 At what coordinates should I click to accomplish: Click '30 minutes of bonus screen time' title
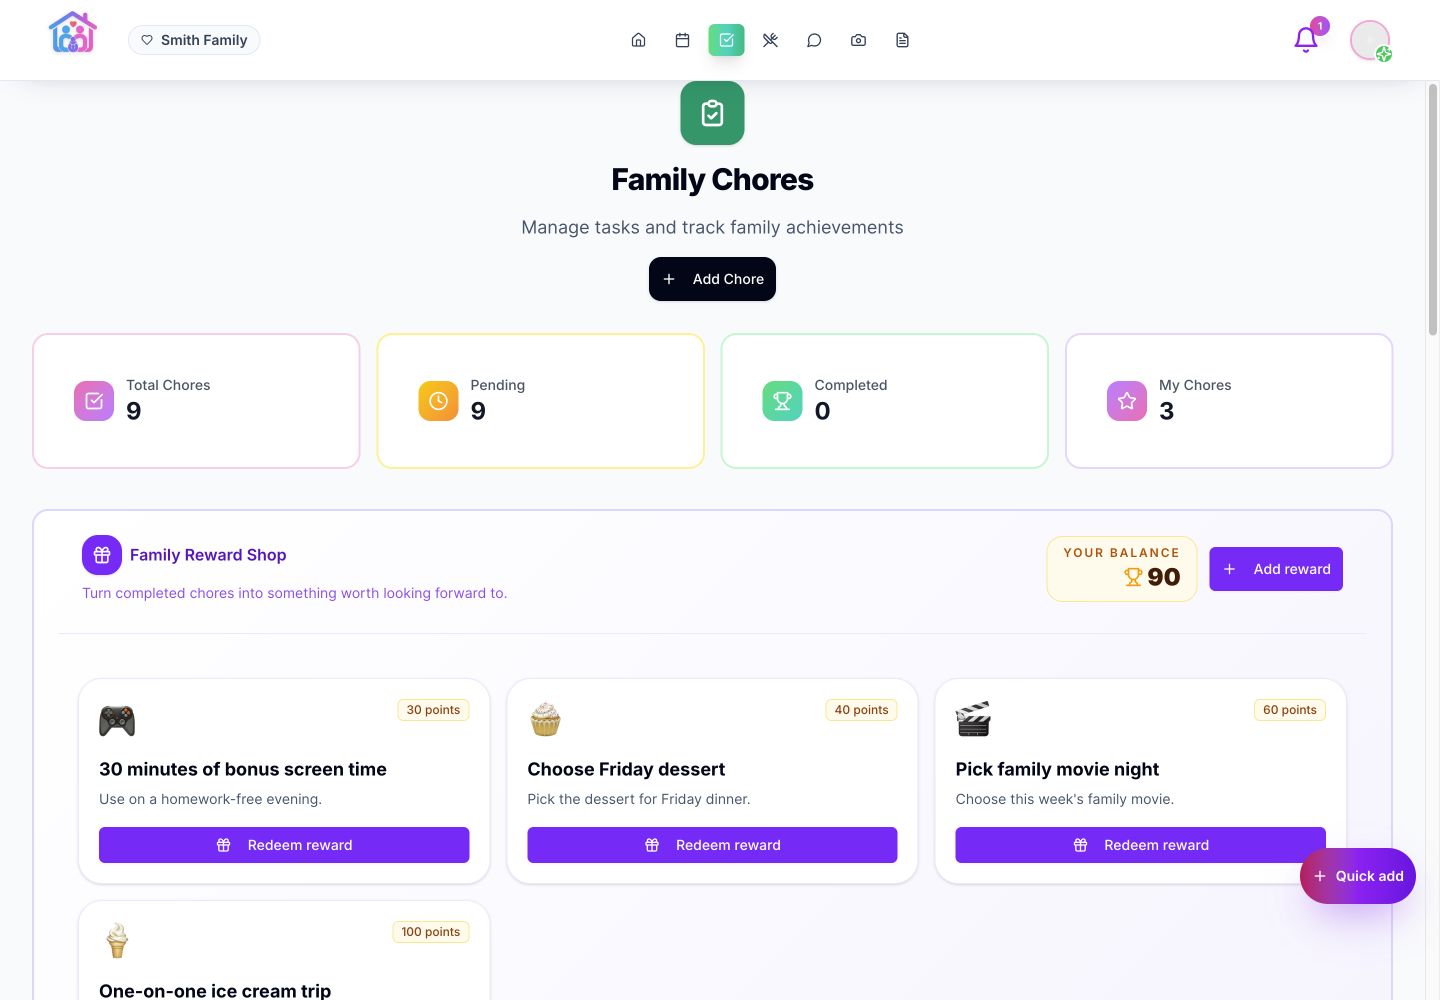pyautogui.click(x=243, y=769)
